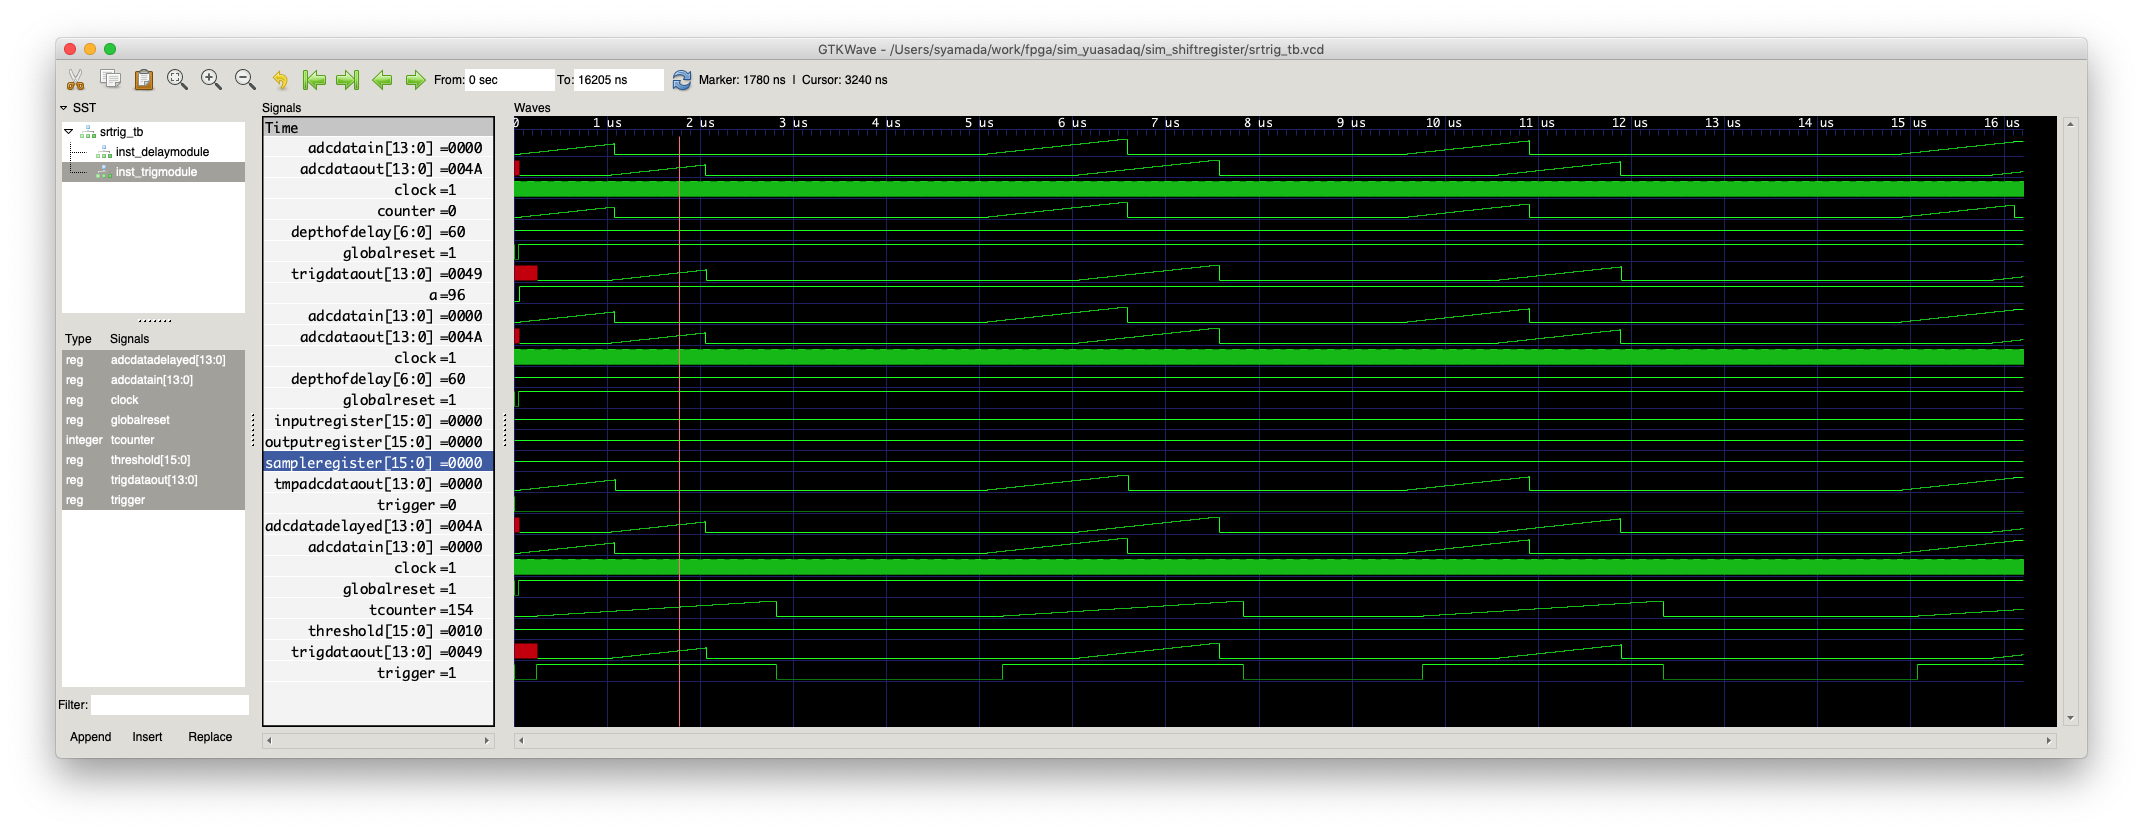This screenshot has width=2143, height=832.
Task: Select tcounter =154 signal row
Action: tap(378, 610)
